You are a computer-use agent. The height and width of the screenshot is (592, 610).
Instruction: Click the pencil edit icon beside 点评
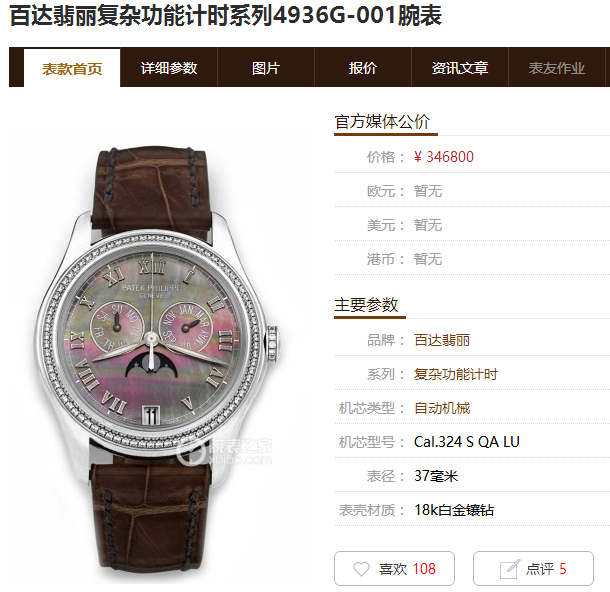(510, 569)
